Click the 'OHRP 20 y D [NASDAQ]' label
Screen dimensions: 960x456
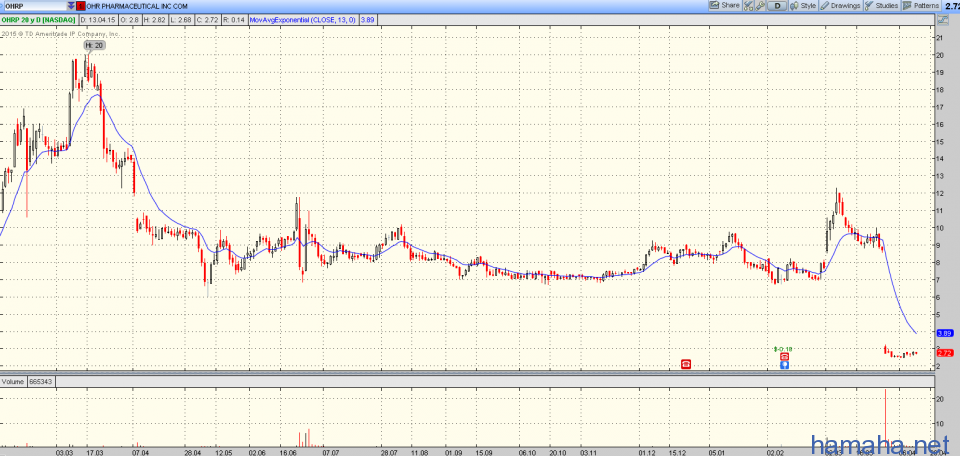coord(38,20)
